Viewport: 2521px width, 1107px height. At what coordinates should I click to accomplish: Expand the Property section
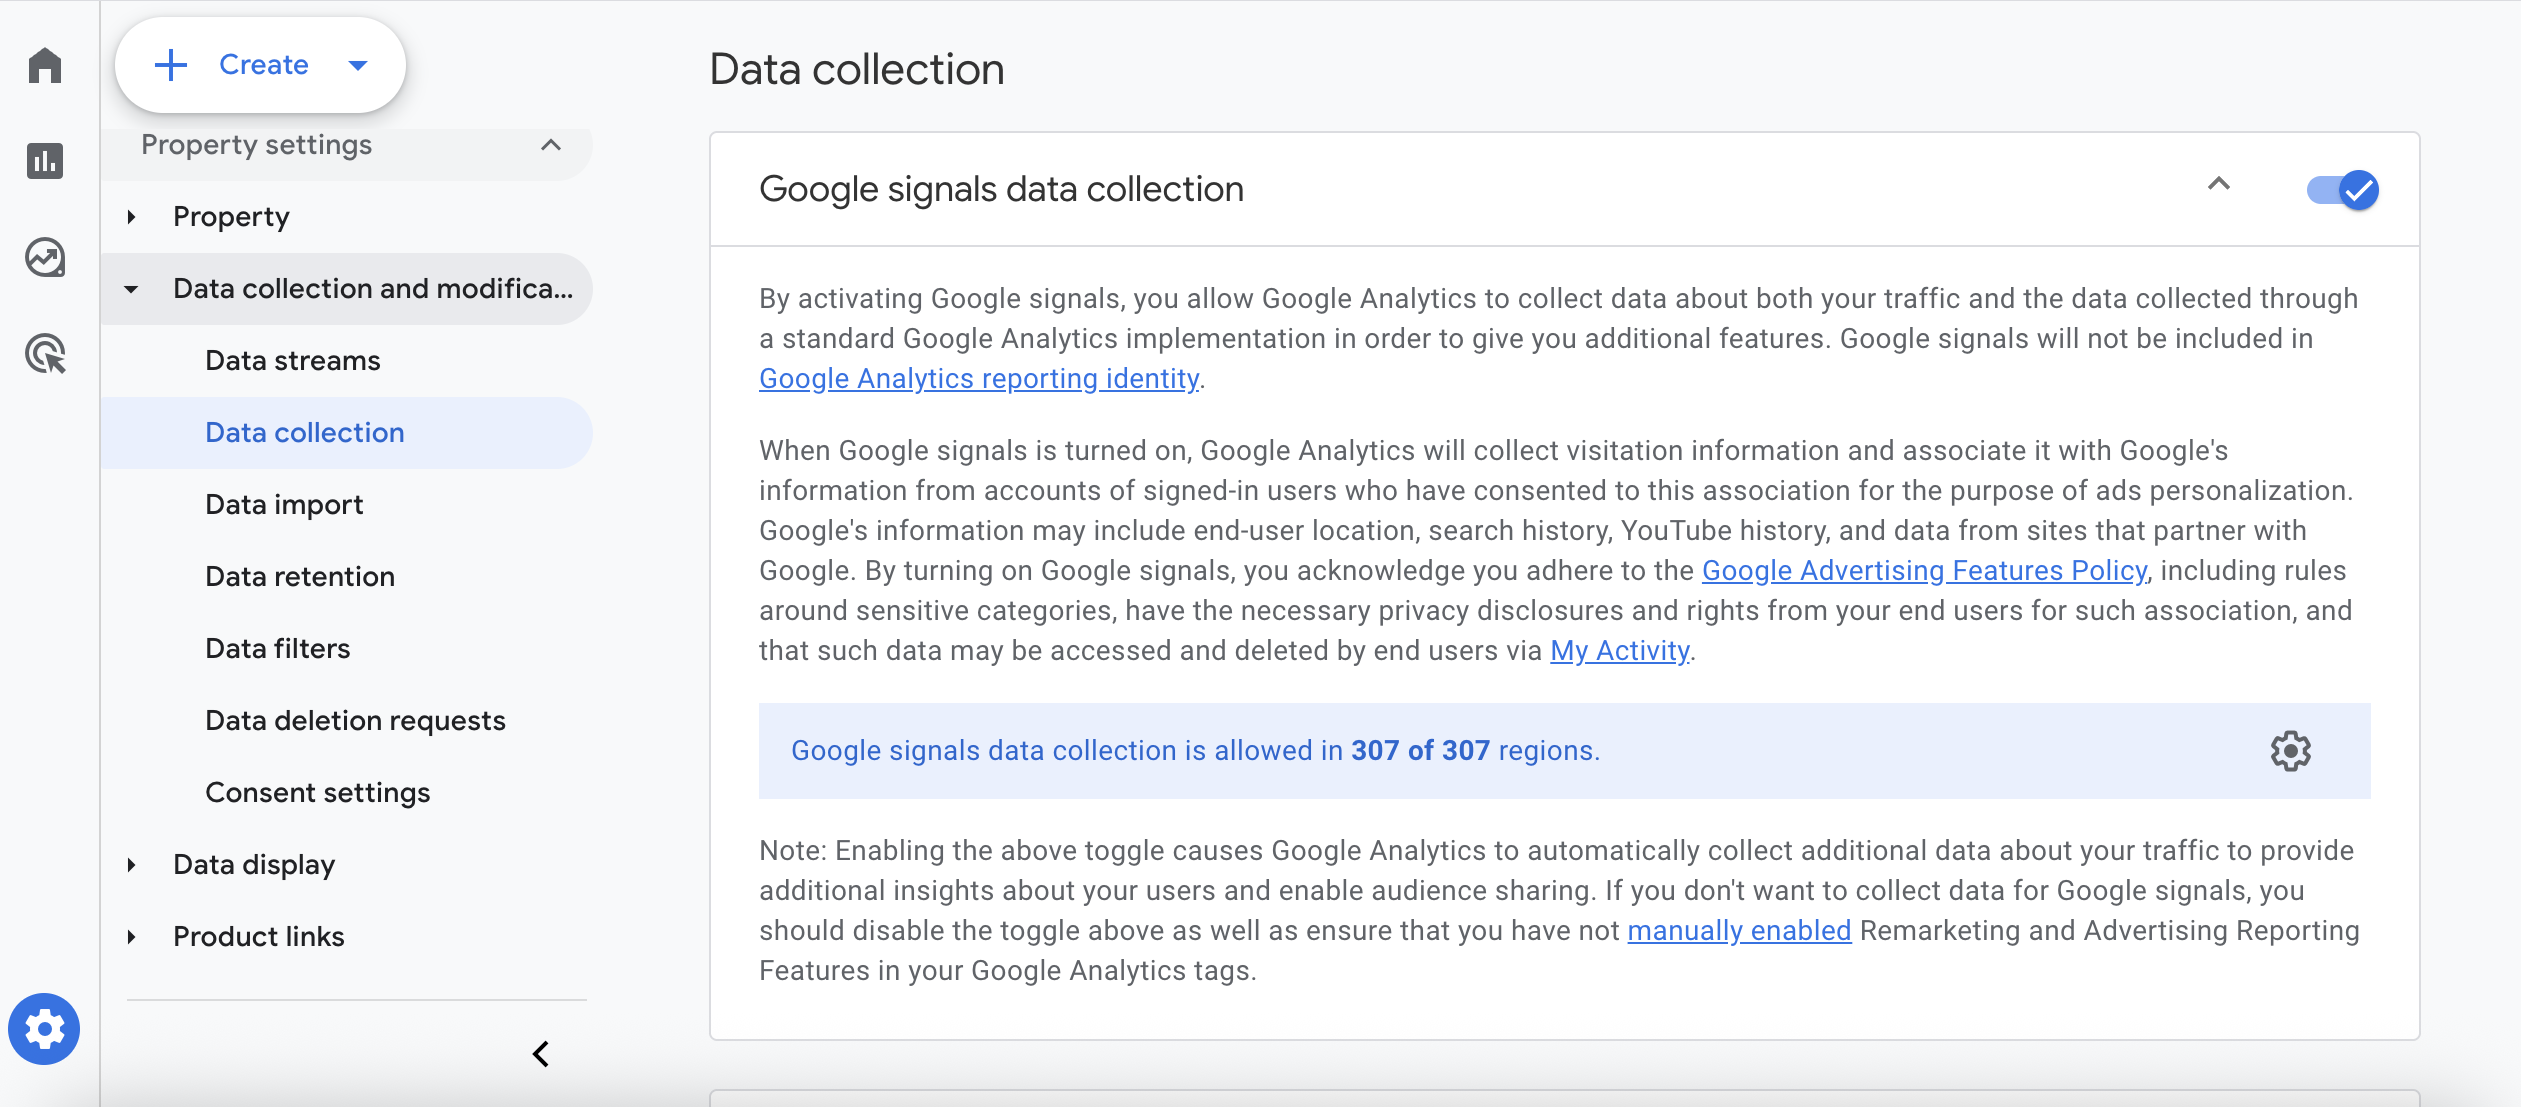pos(131,216)
